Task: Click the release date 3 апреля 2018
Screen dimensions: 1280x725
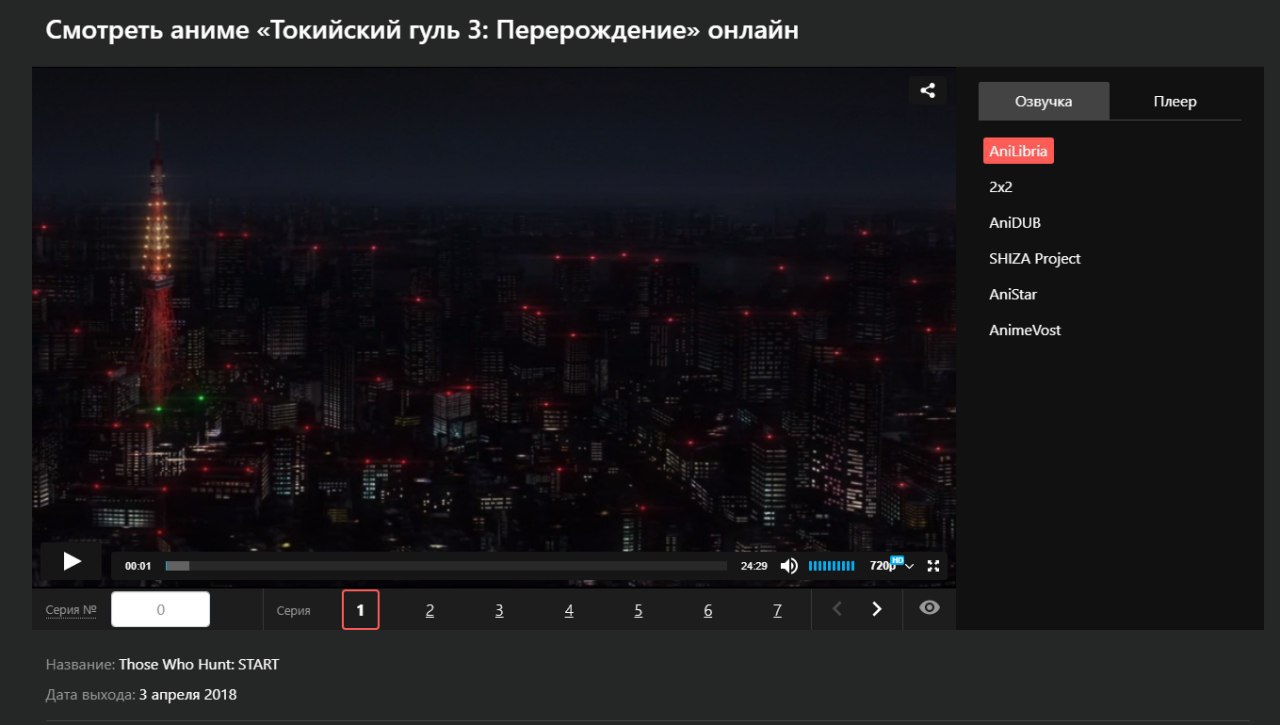Action: pyautogui.click(x=188, y=694)
